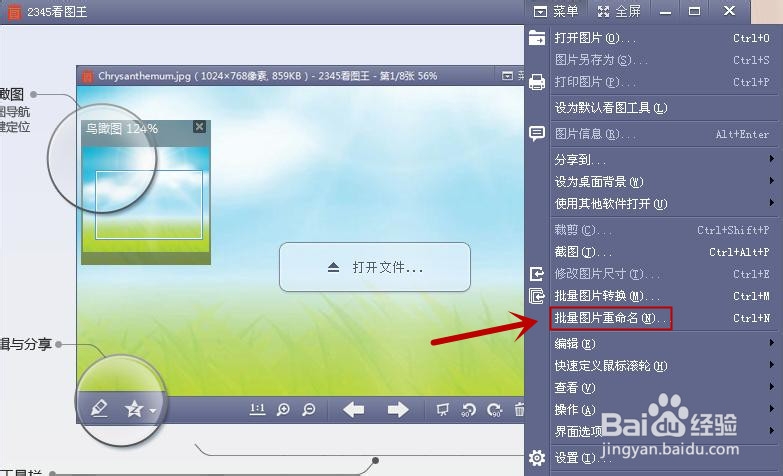783x476 pixels.
Task: Switch to 全屏 fullscreen mode
Action: [619, 11]
